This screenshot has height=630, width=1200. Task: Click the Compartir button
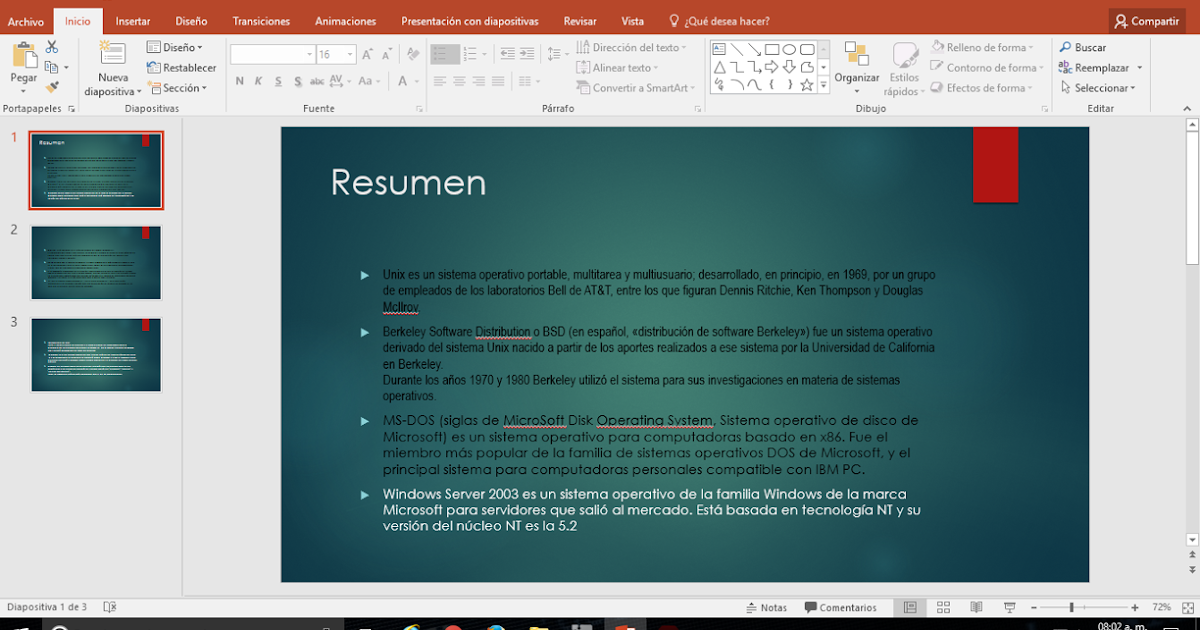[x=1146, y=20]
